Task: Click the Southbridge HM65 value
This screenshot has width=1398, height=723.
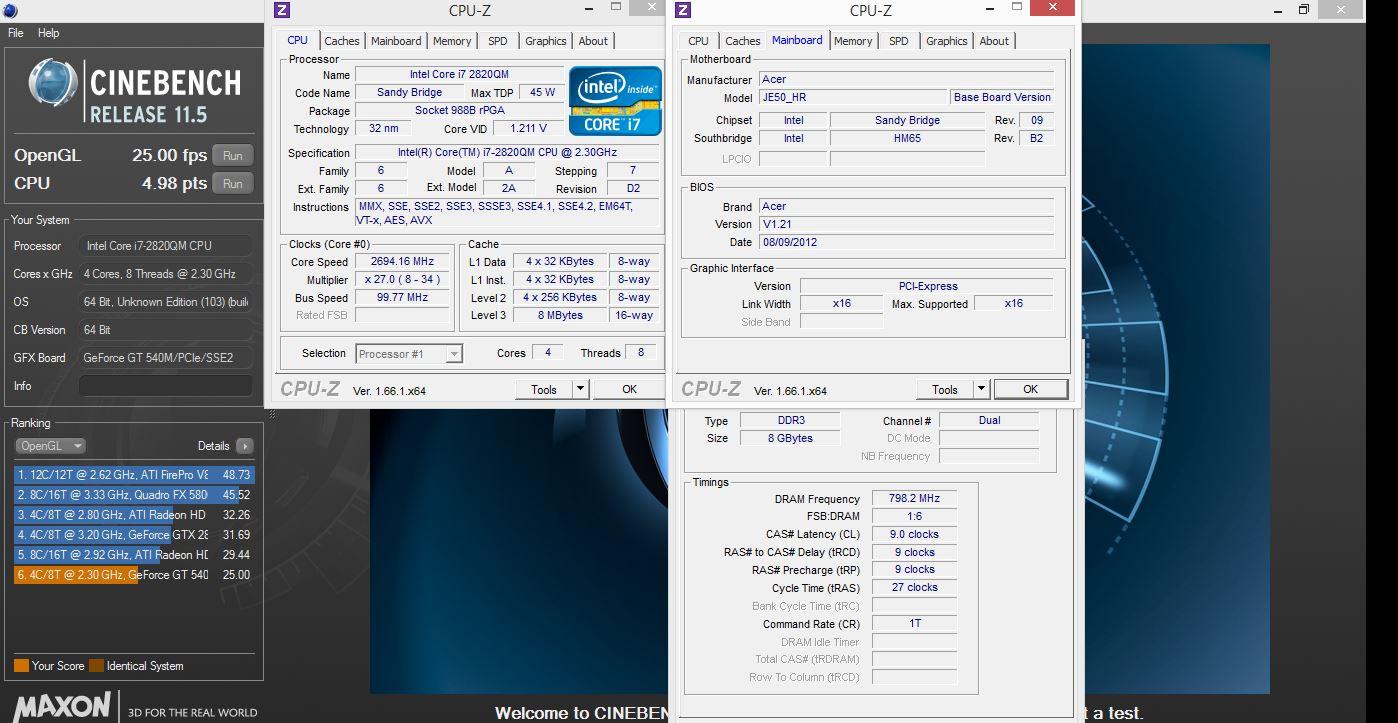Action: click(x=907, y=138)
